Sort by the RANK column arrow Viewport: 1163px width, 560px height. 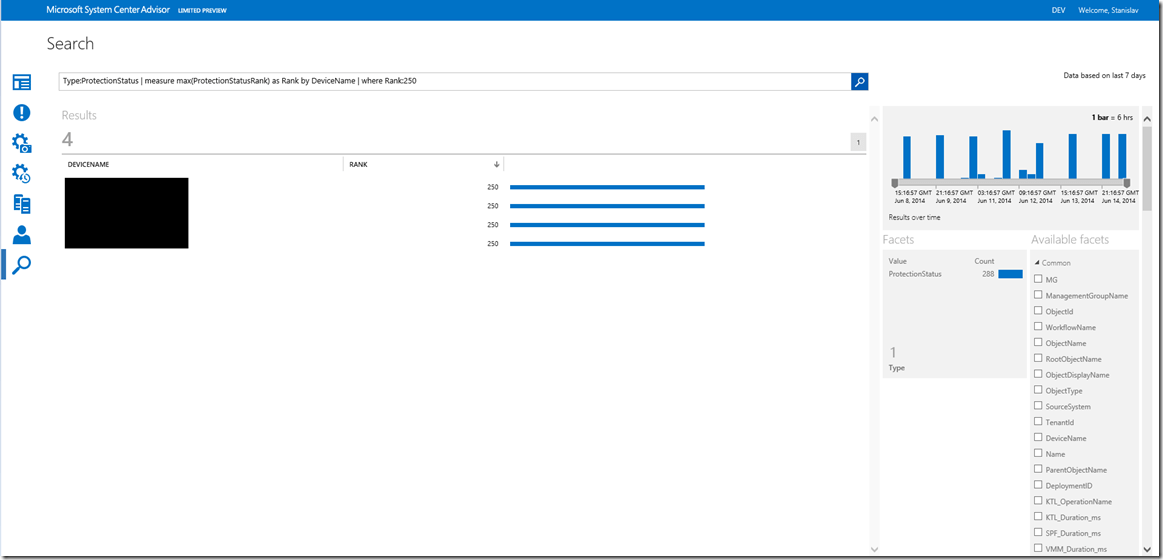click(x=496, y=164)
